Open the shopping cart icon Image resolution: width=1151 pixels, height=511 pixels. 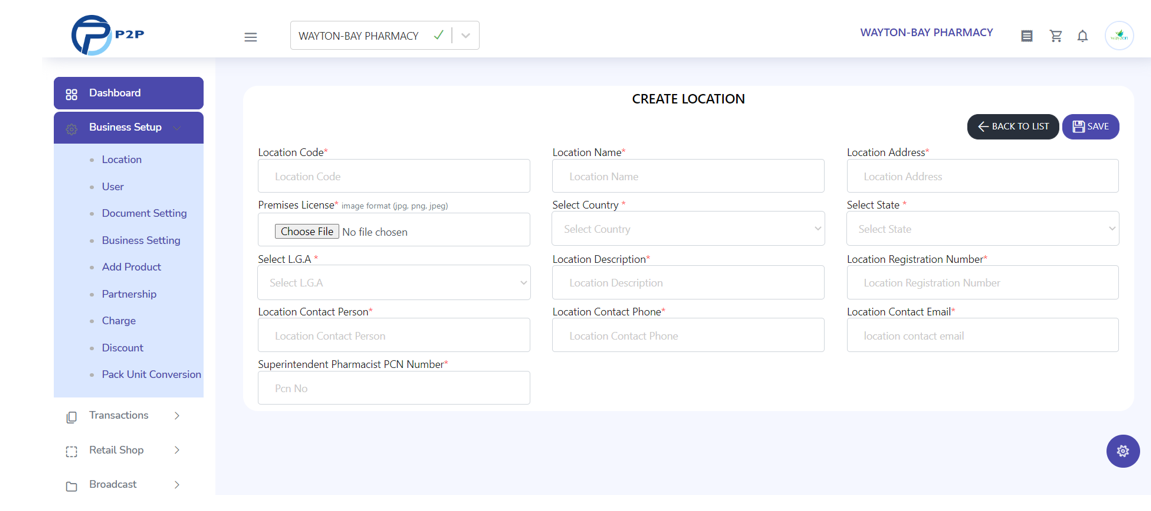[x=1056, y=36]
